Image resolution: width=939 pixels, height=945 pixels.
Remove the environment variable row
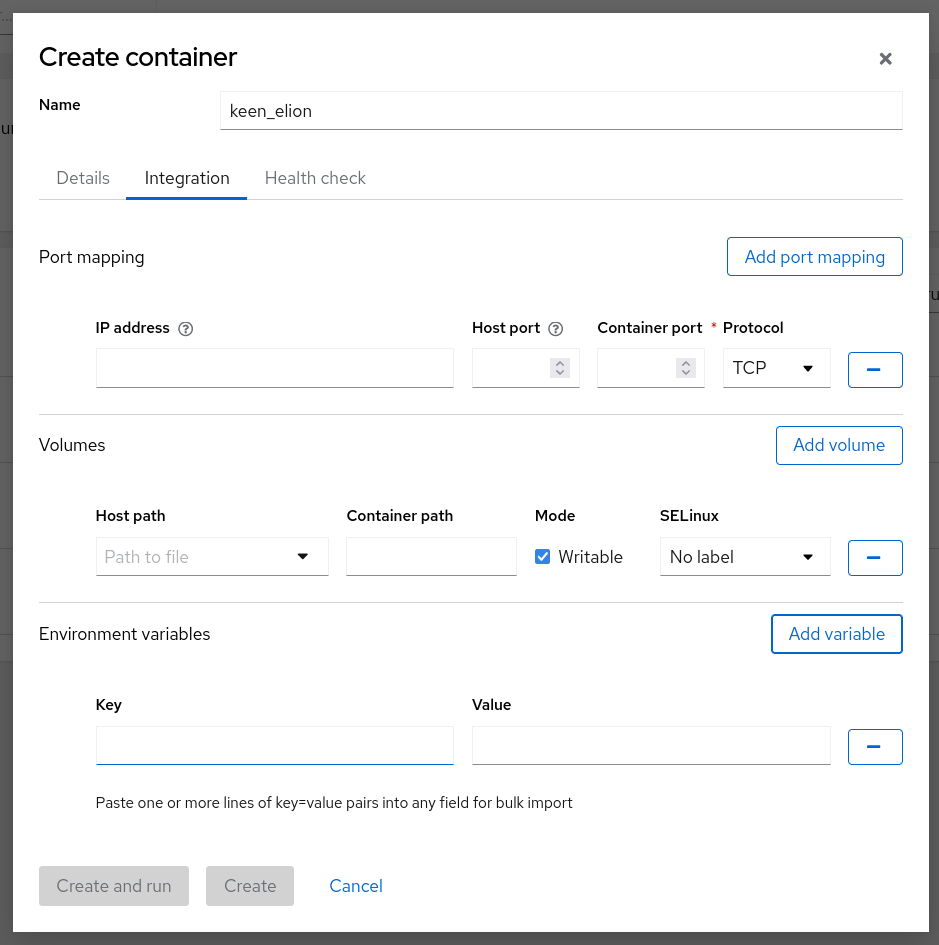click(x=875, y=746)
